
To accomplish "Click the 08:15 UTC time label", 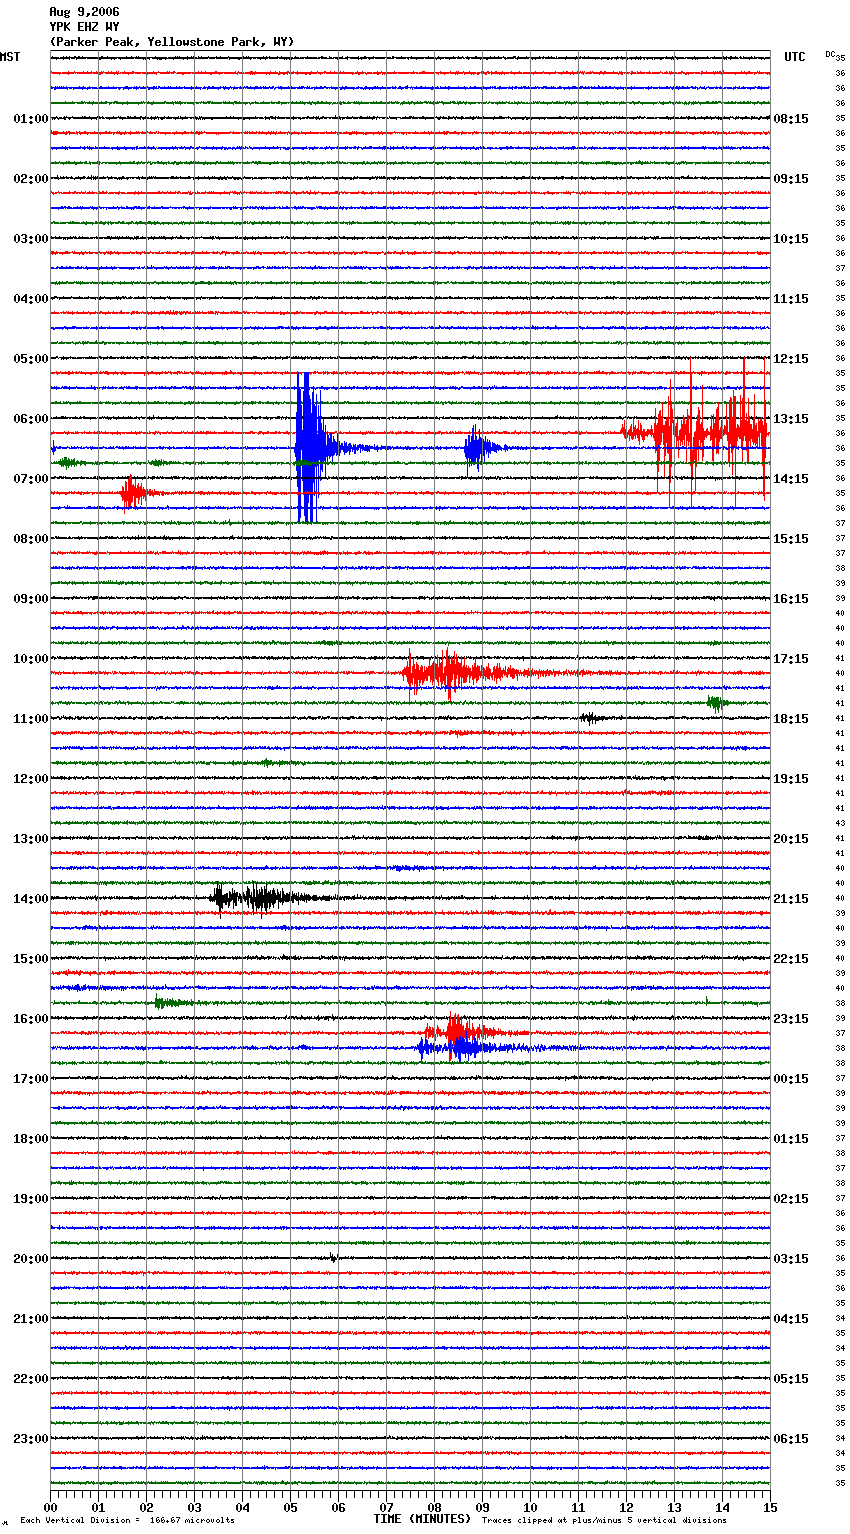I will [x=791, y=119].
